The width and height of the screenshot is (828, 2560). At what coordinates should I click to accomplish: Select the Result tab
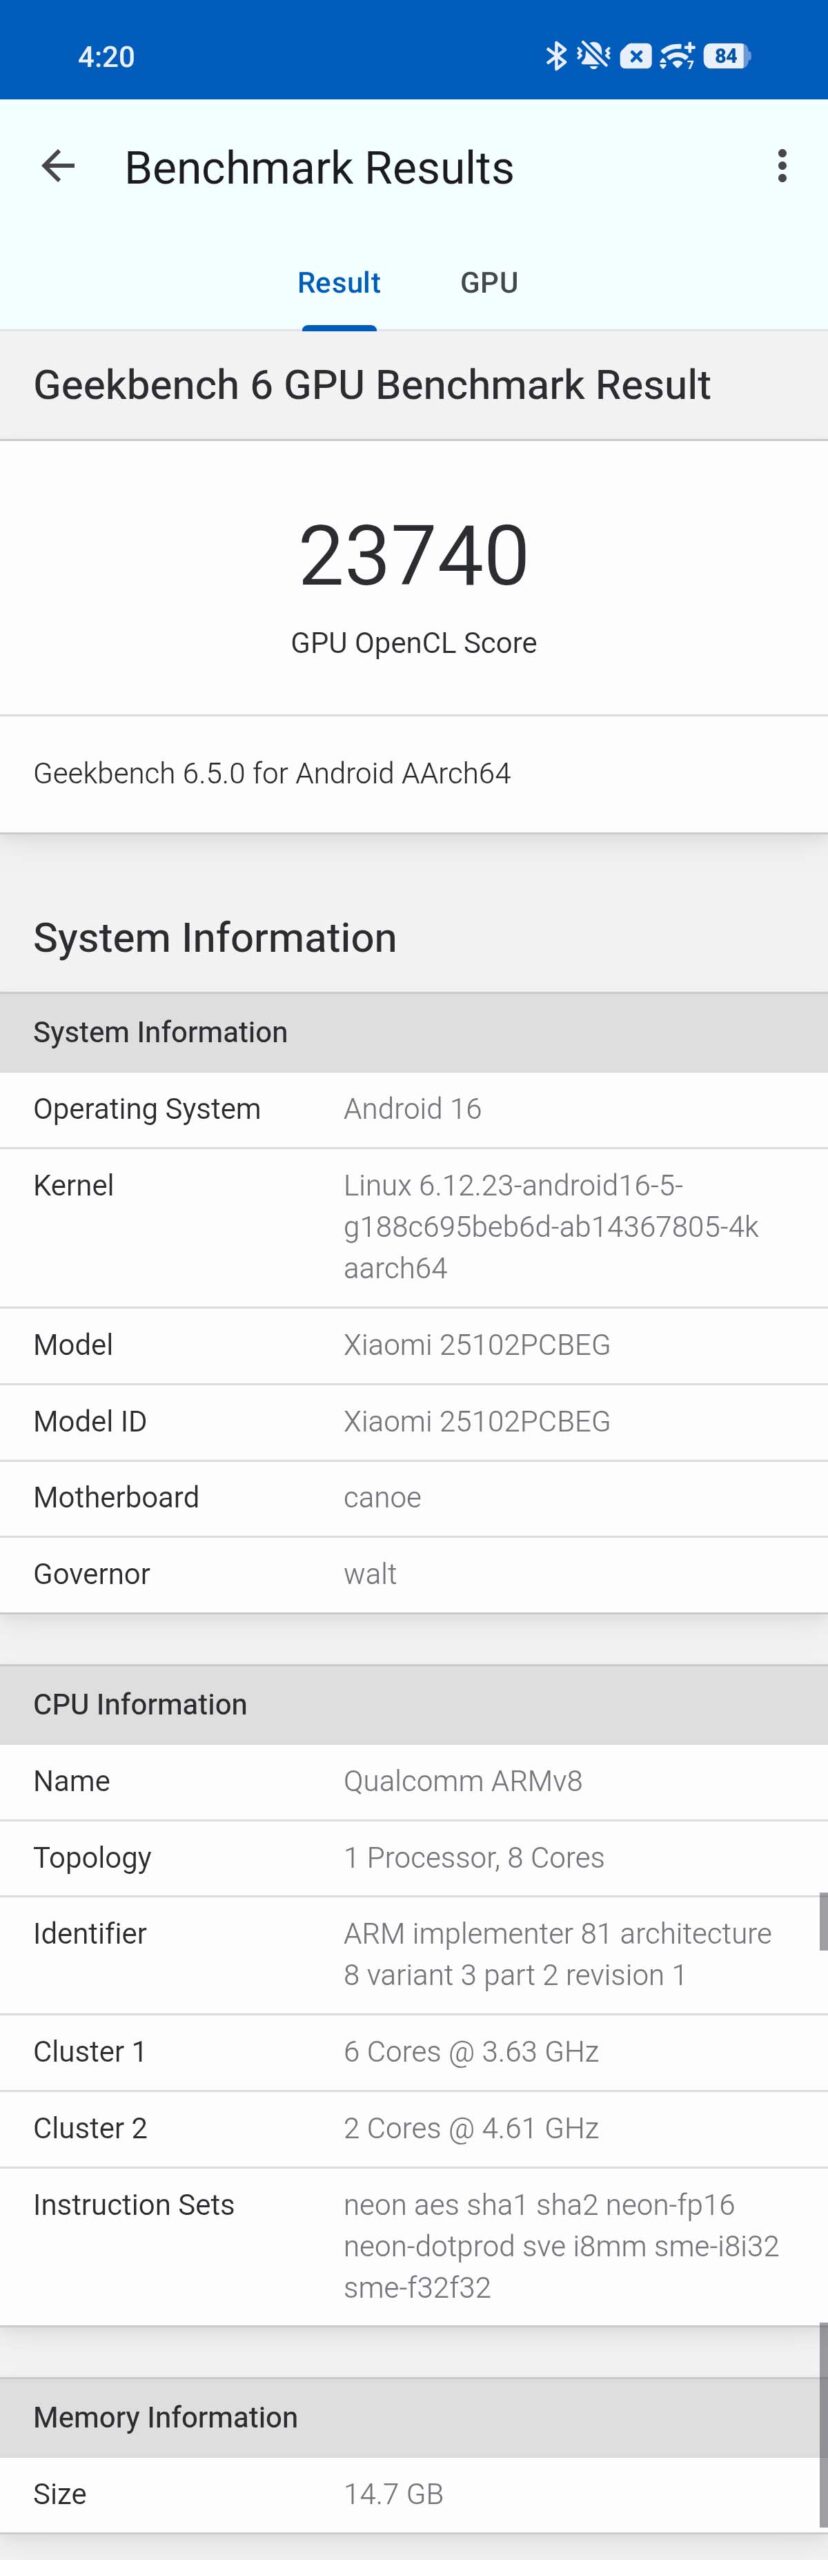coord(339,283)
